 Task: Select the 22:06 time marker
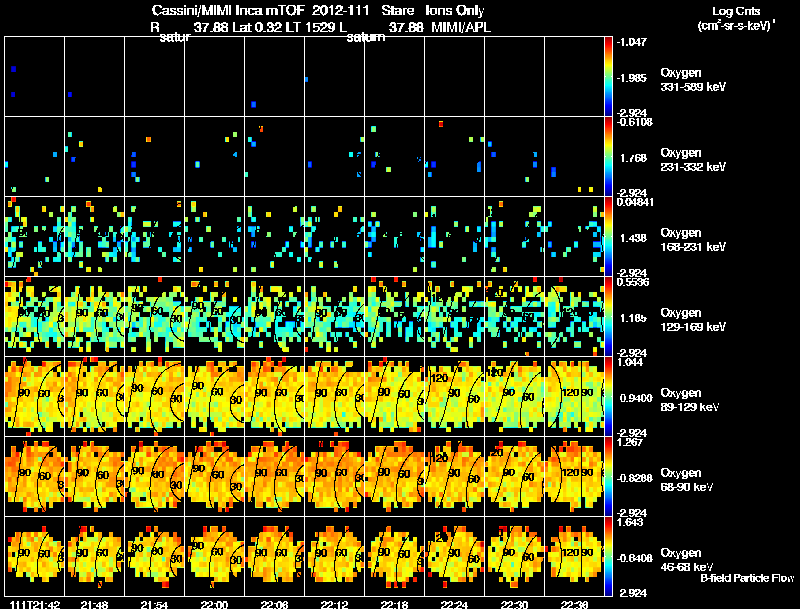coord(274,604)
